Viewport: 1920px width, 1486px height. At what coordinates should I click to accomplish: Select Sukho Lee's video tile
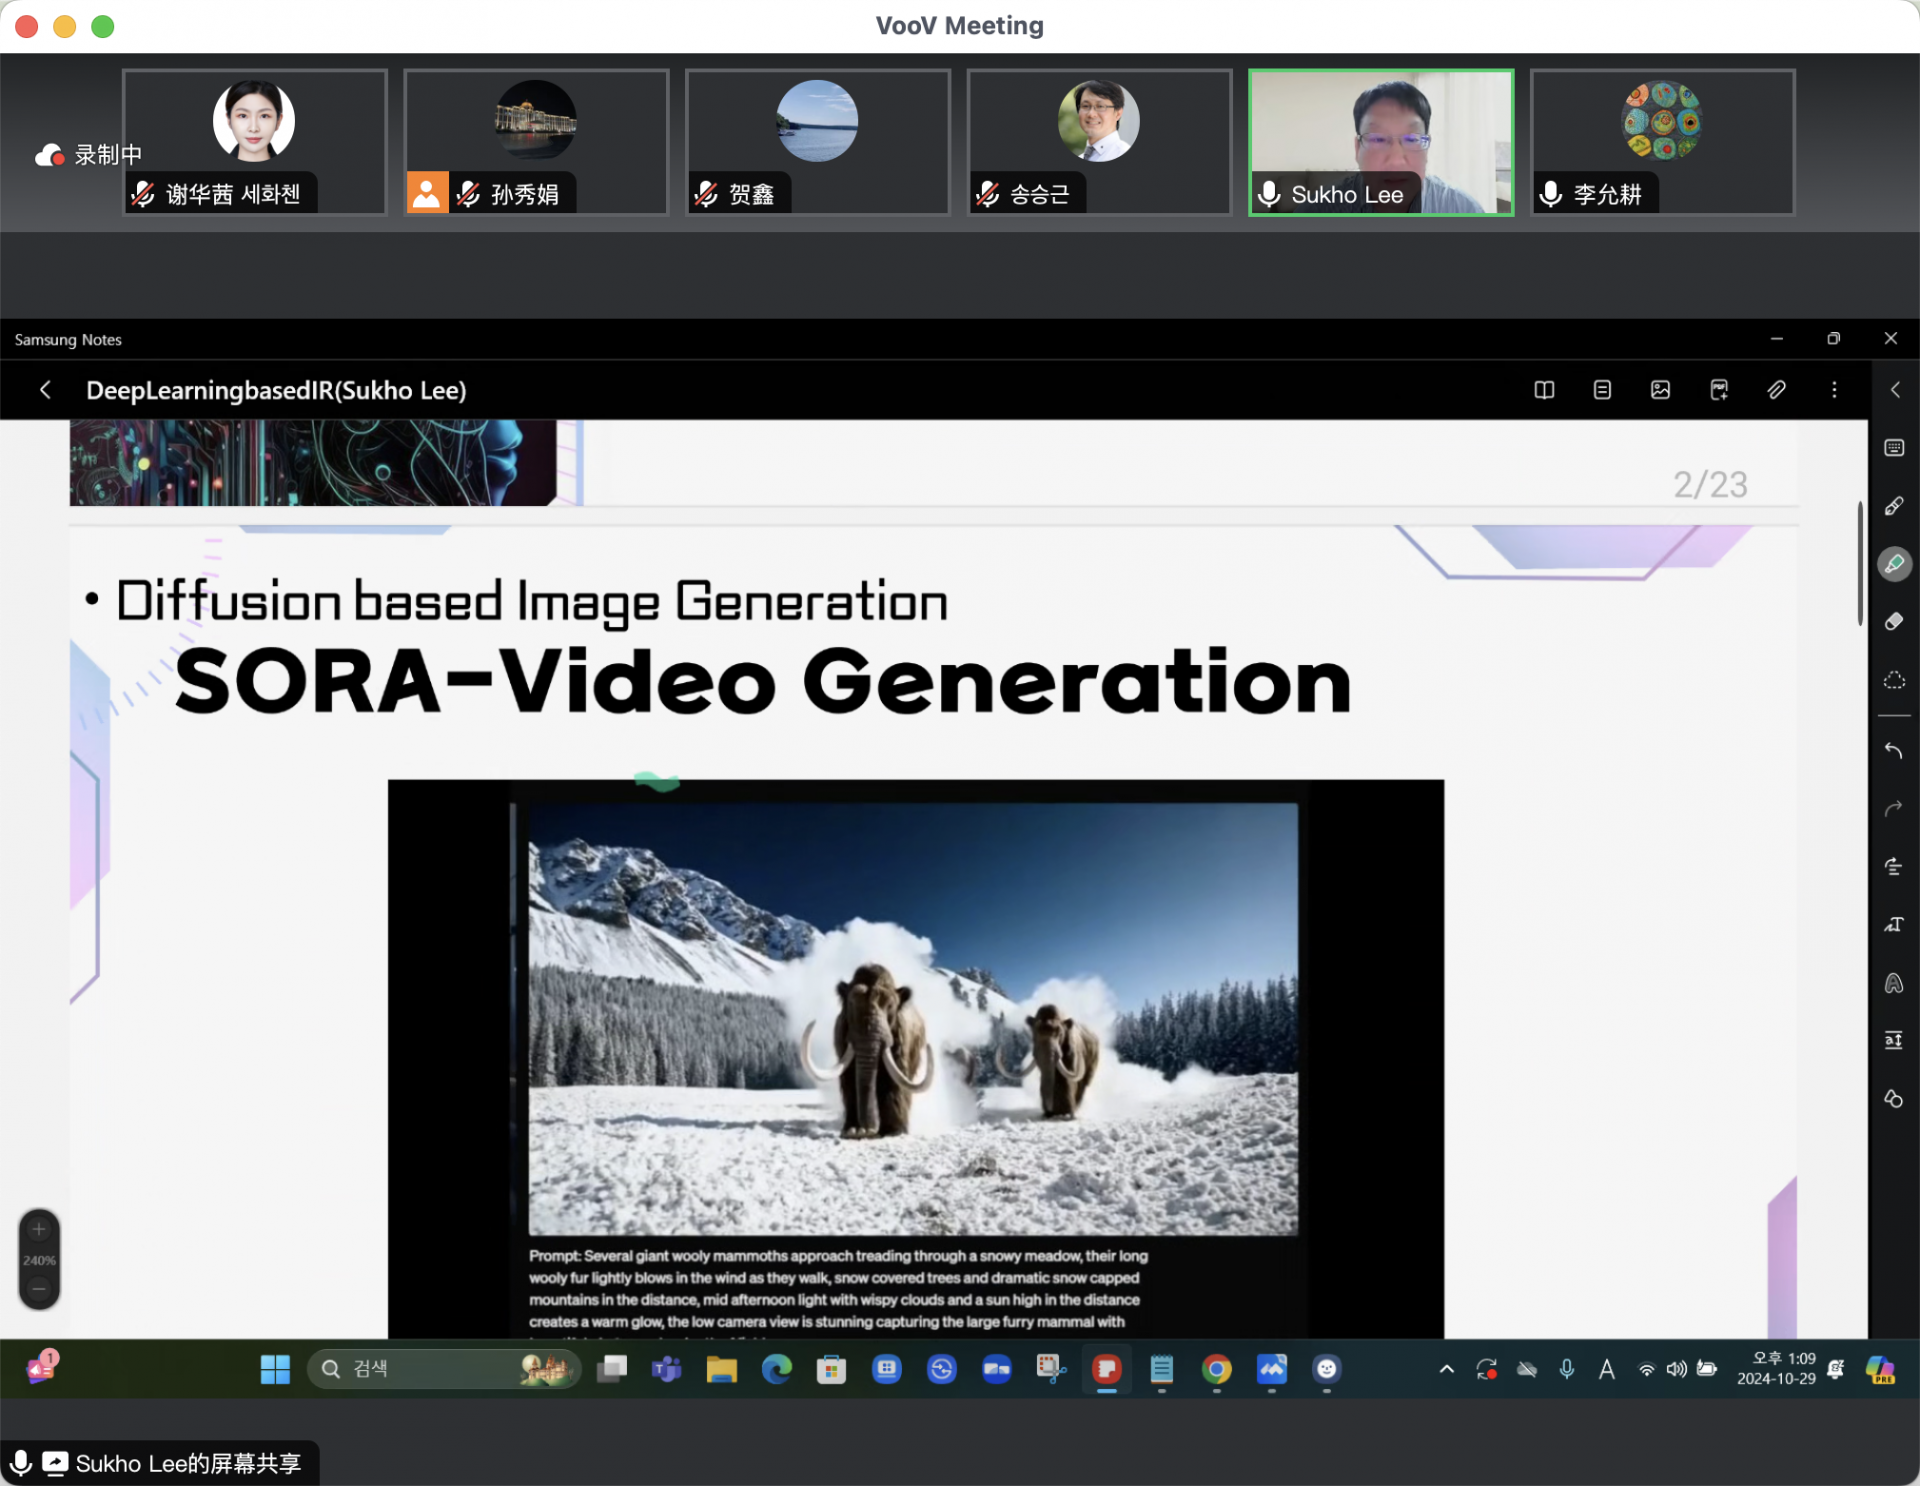[x=1381, y=142]
